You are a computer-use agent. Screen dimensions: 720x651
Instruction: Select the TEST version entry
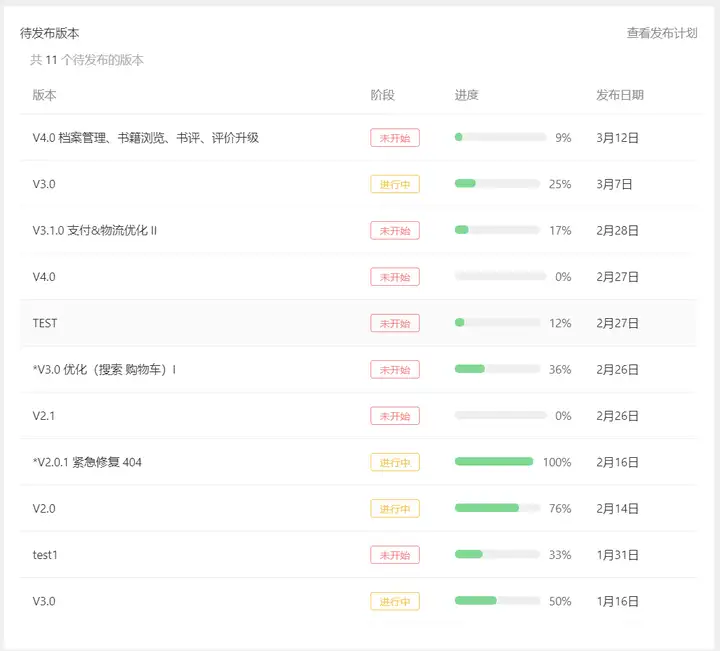pyautogui.click(x=45, y=323)
